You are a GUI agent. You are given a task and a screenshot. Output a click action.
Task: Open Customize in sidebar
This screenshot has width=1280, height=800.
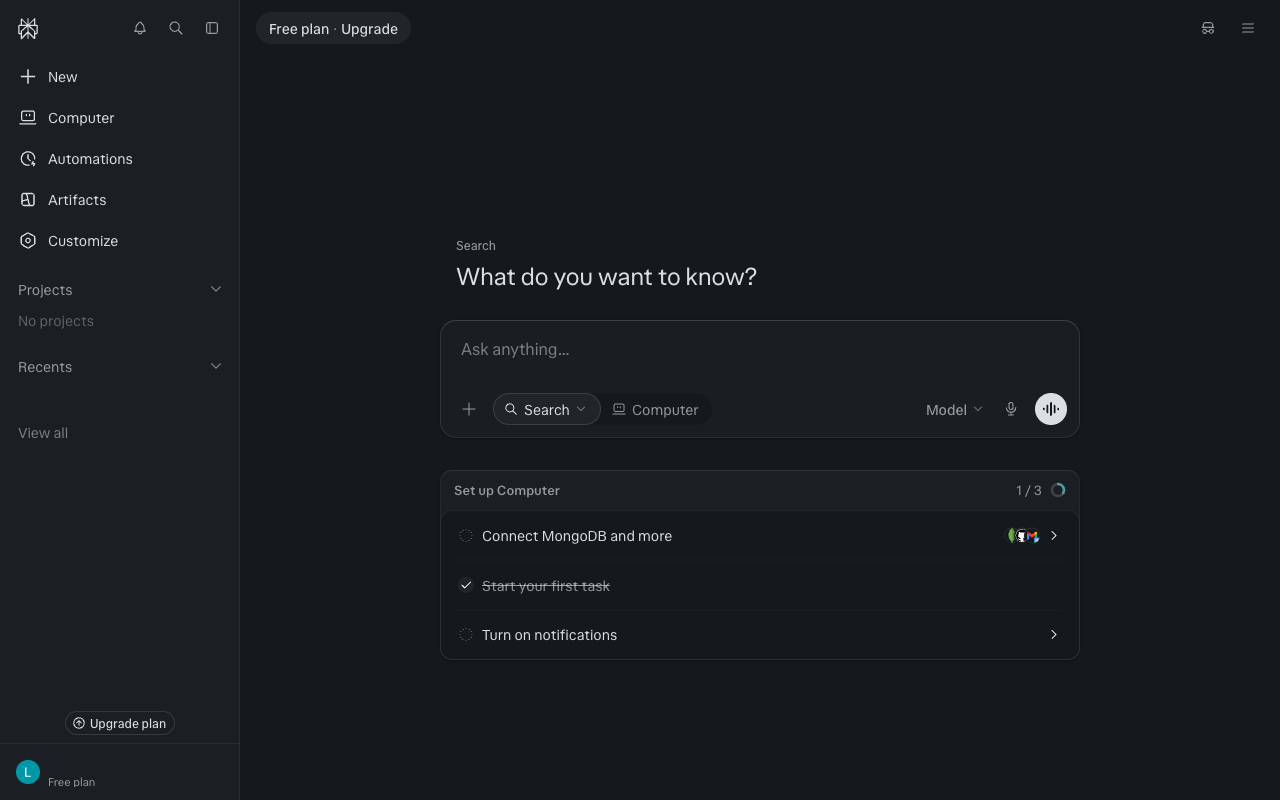pos(120,241)
